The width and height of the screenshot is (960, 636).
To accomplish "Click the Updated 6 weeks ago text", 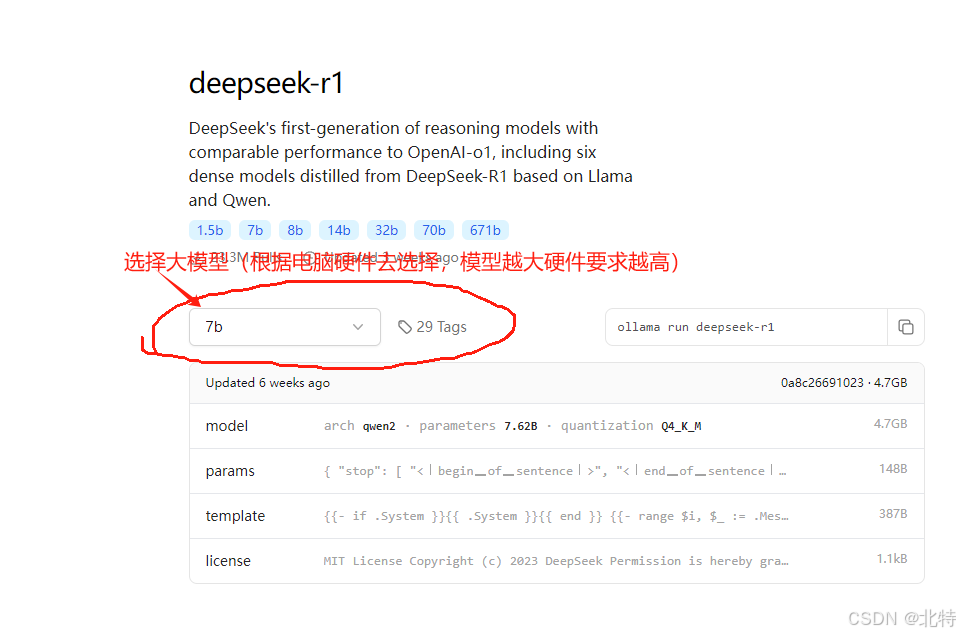I will point(268,383).
